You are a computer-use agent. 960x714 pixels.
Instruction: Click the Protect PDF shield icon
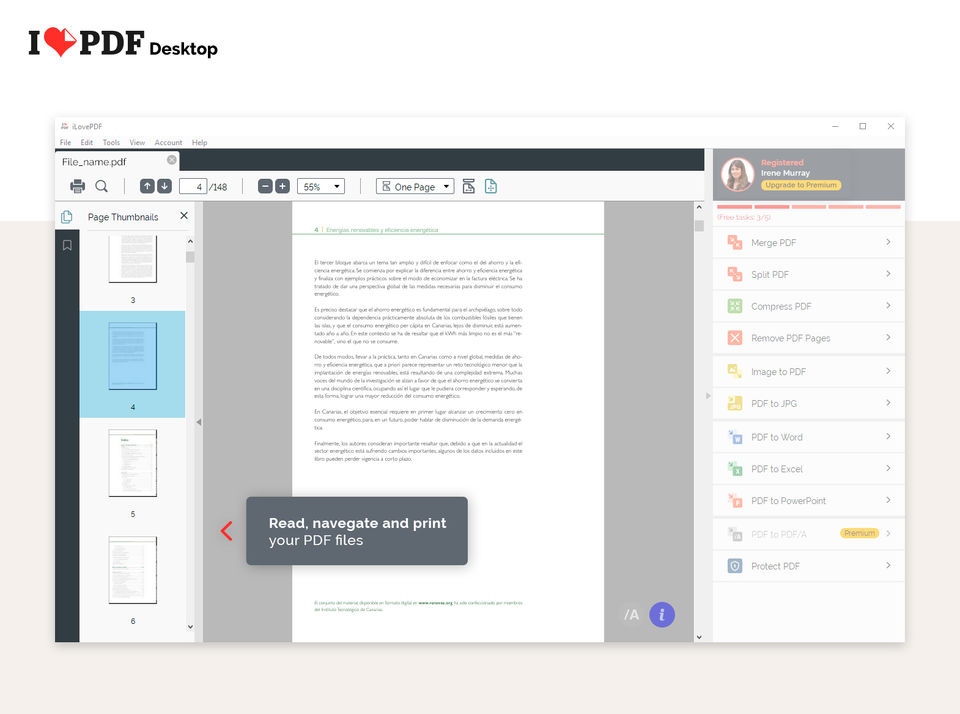(x=735, y=566)
